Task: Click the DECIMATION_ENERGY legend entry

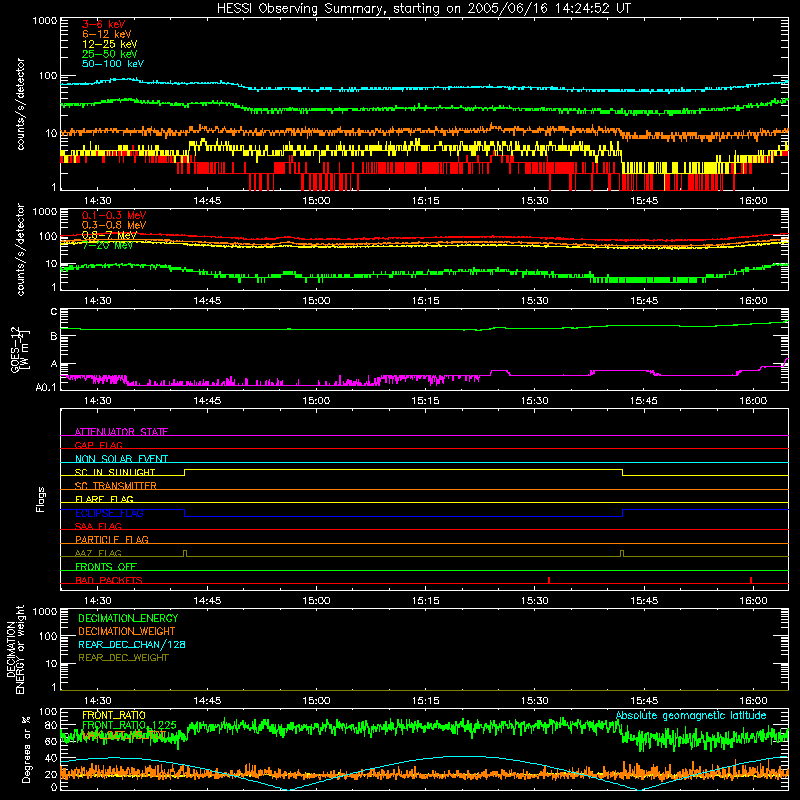Action: pyautogui.click(x=128, y=618)
